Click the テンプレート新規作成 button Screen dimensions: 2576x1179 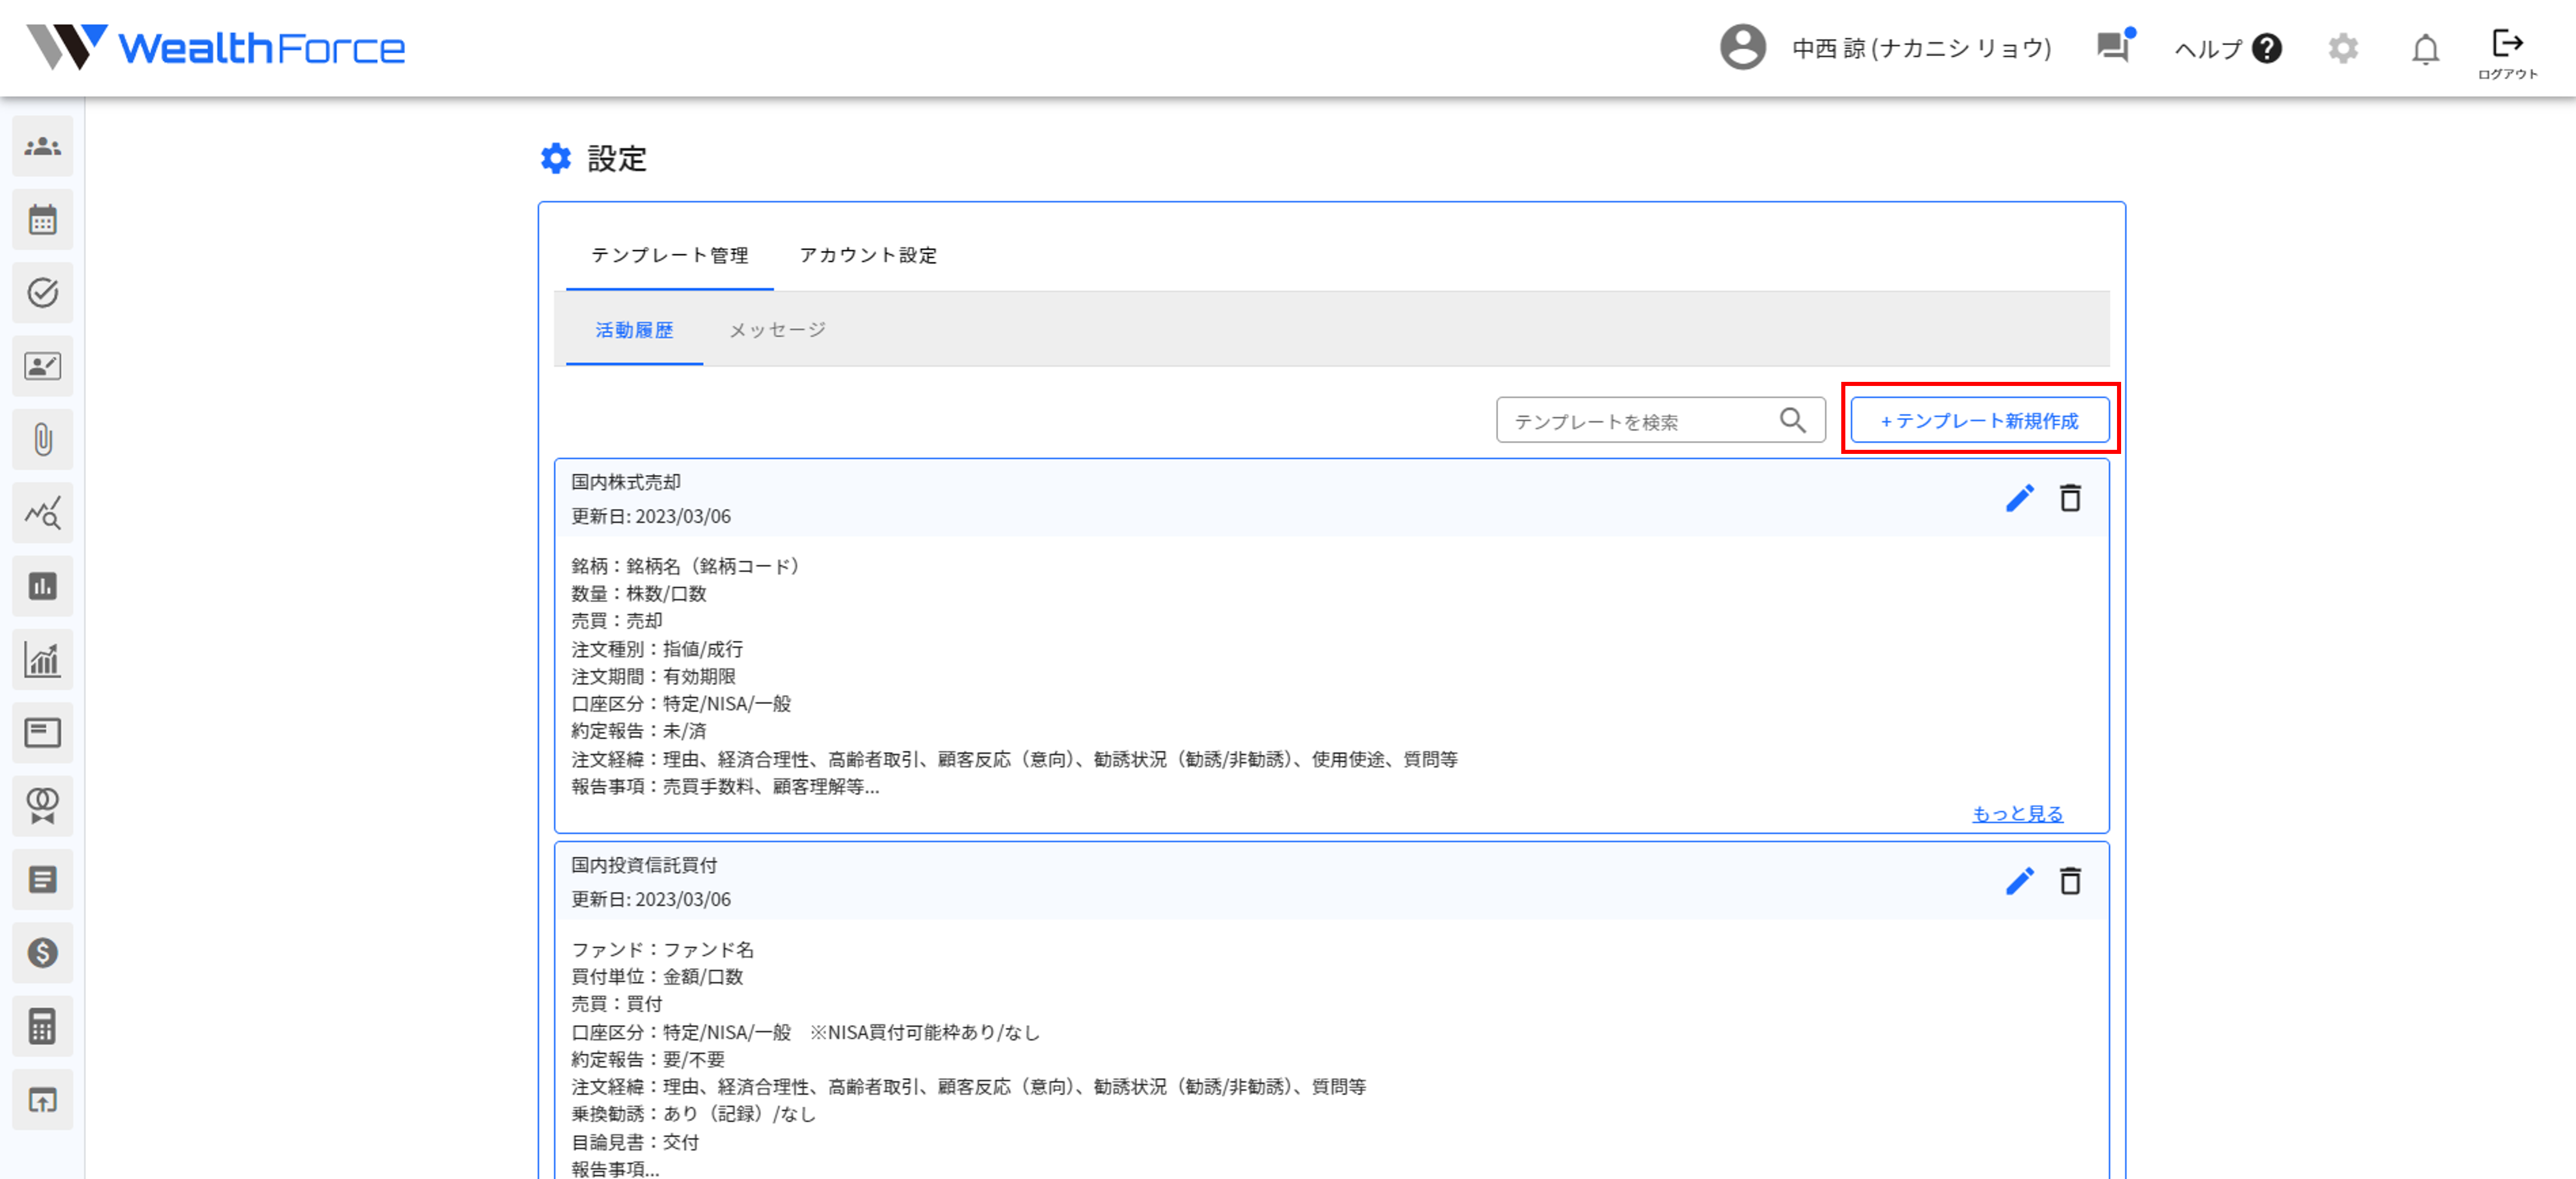click(1979, 420)
